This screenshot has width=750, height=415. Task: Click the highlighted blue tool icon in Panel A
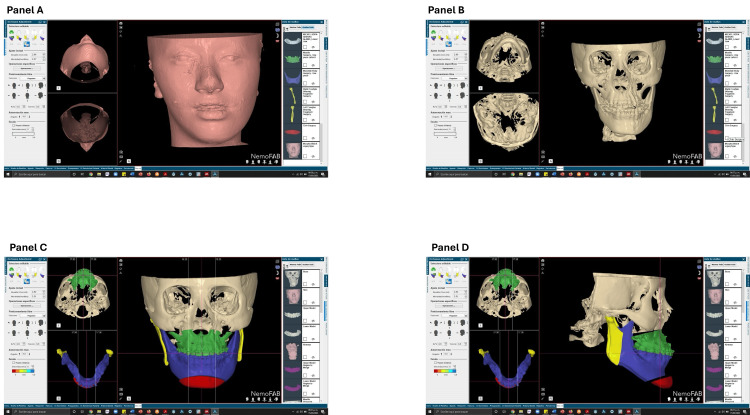(27, 44)
